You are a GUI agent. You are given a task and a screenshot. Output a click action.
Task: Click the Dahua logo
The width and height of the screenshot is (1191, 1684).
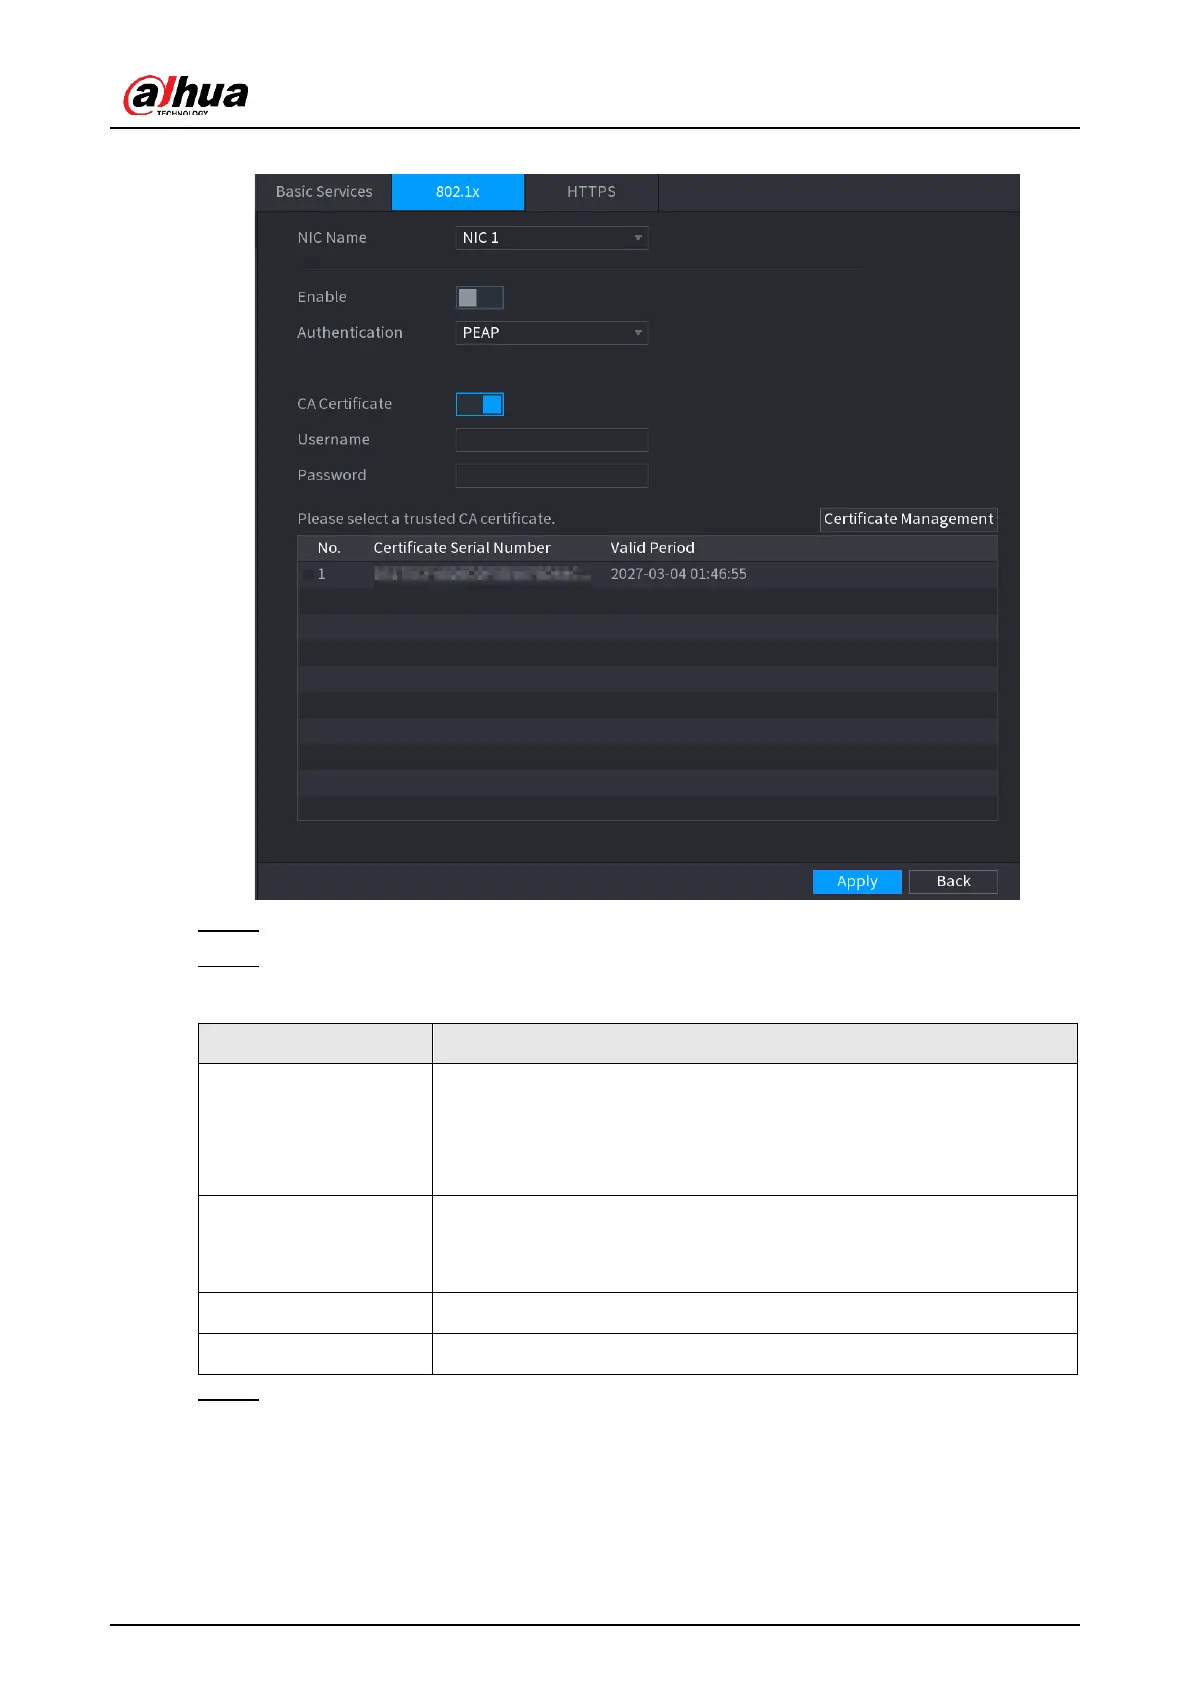pos(186,95)
